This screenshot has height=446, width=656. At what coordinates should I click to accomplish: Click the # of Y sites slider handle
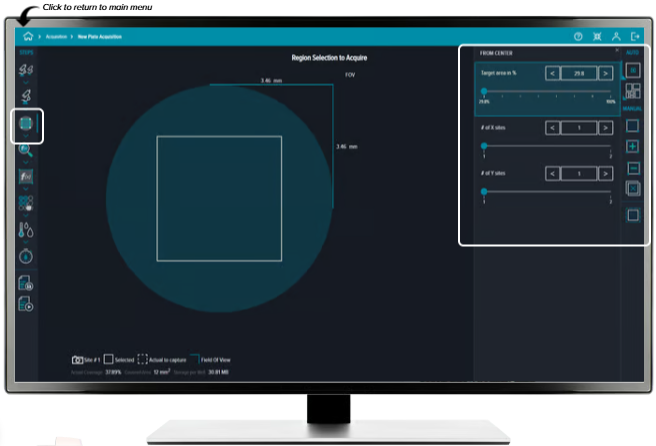(x=484, y=191)
